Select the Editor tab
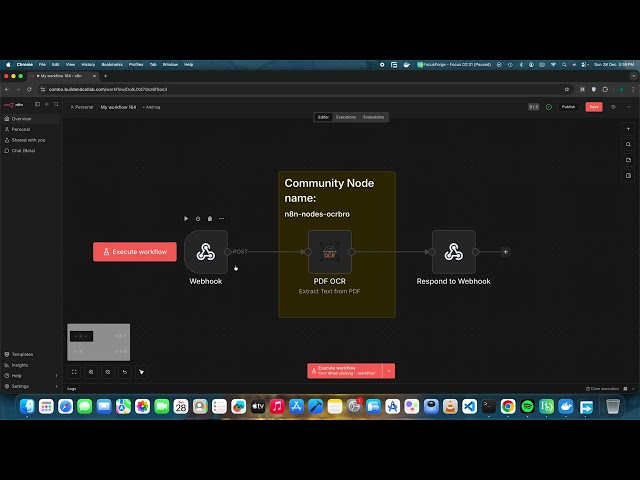Viewport: 640px width, 480px height. (323, 117)
